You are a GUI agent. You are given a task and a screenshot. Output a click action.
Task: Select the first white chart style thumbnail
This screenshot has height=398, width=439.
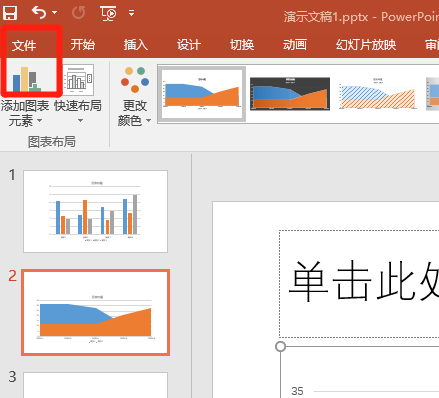[202, 94]
